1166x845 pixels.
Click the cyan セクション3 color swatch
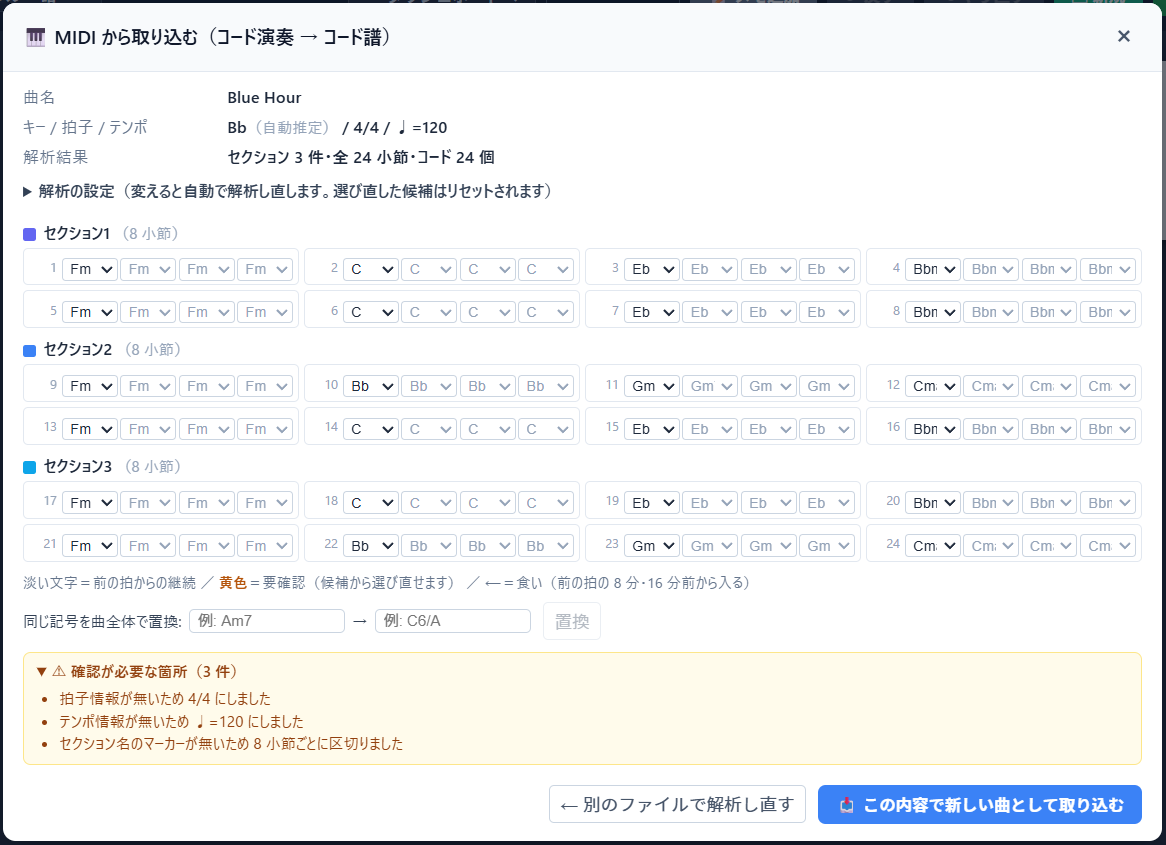coord(30,467)
